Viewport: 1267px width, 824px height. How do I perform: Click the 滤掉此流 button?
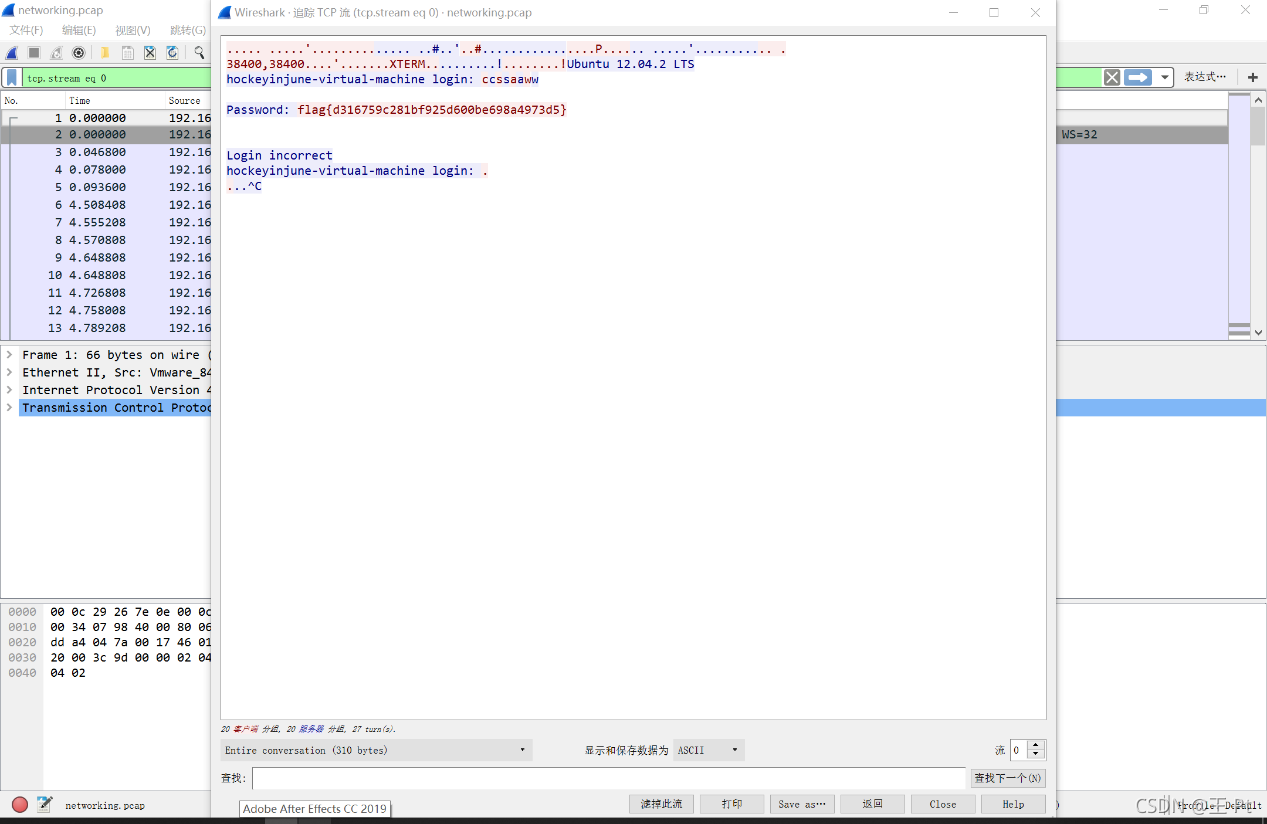pyautogui.click(x=660, y=803)
